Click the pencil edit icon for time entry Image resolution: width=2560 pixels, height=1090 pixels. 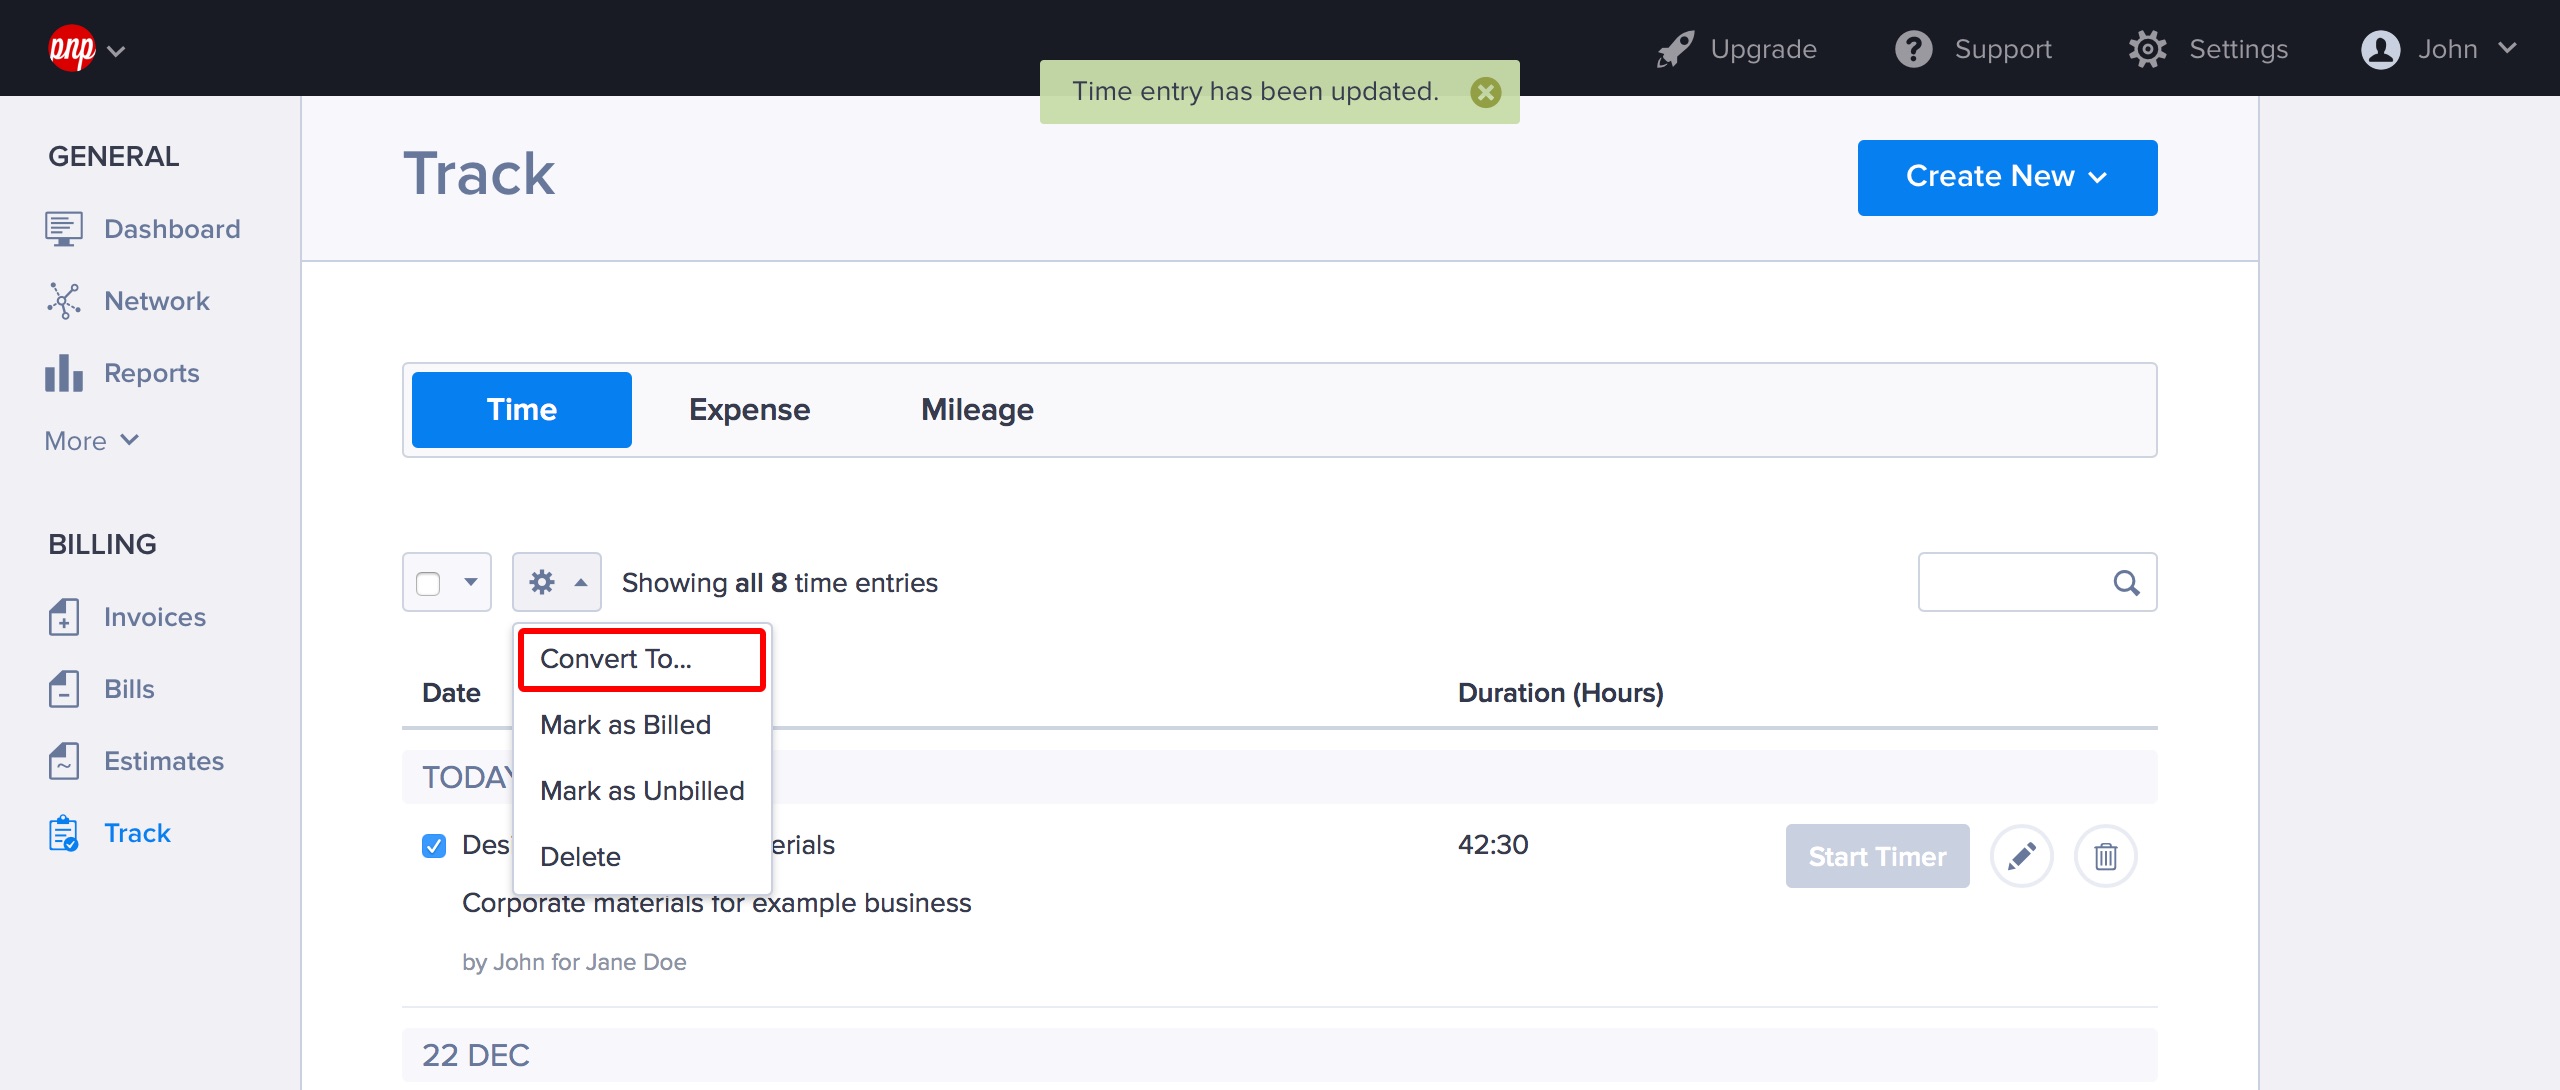click(2021, 856)
